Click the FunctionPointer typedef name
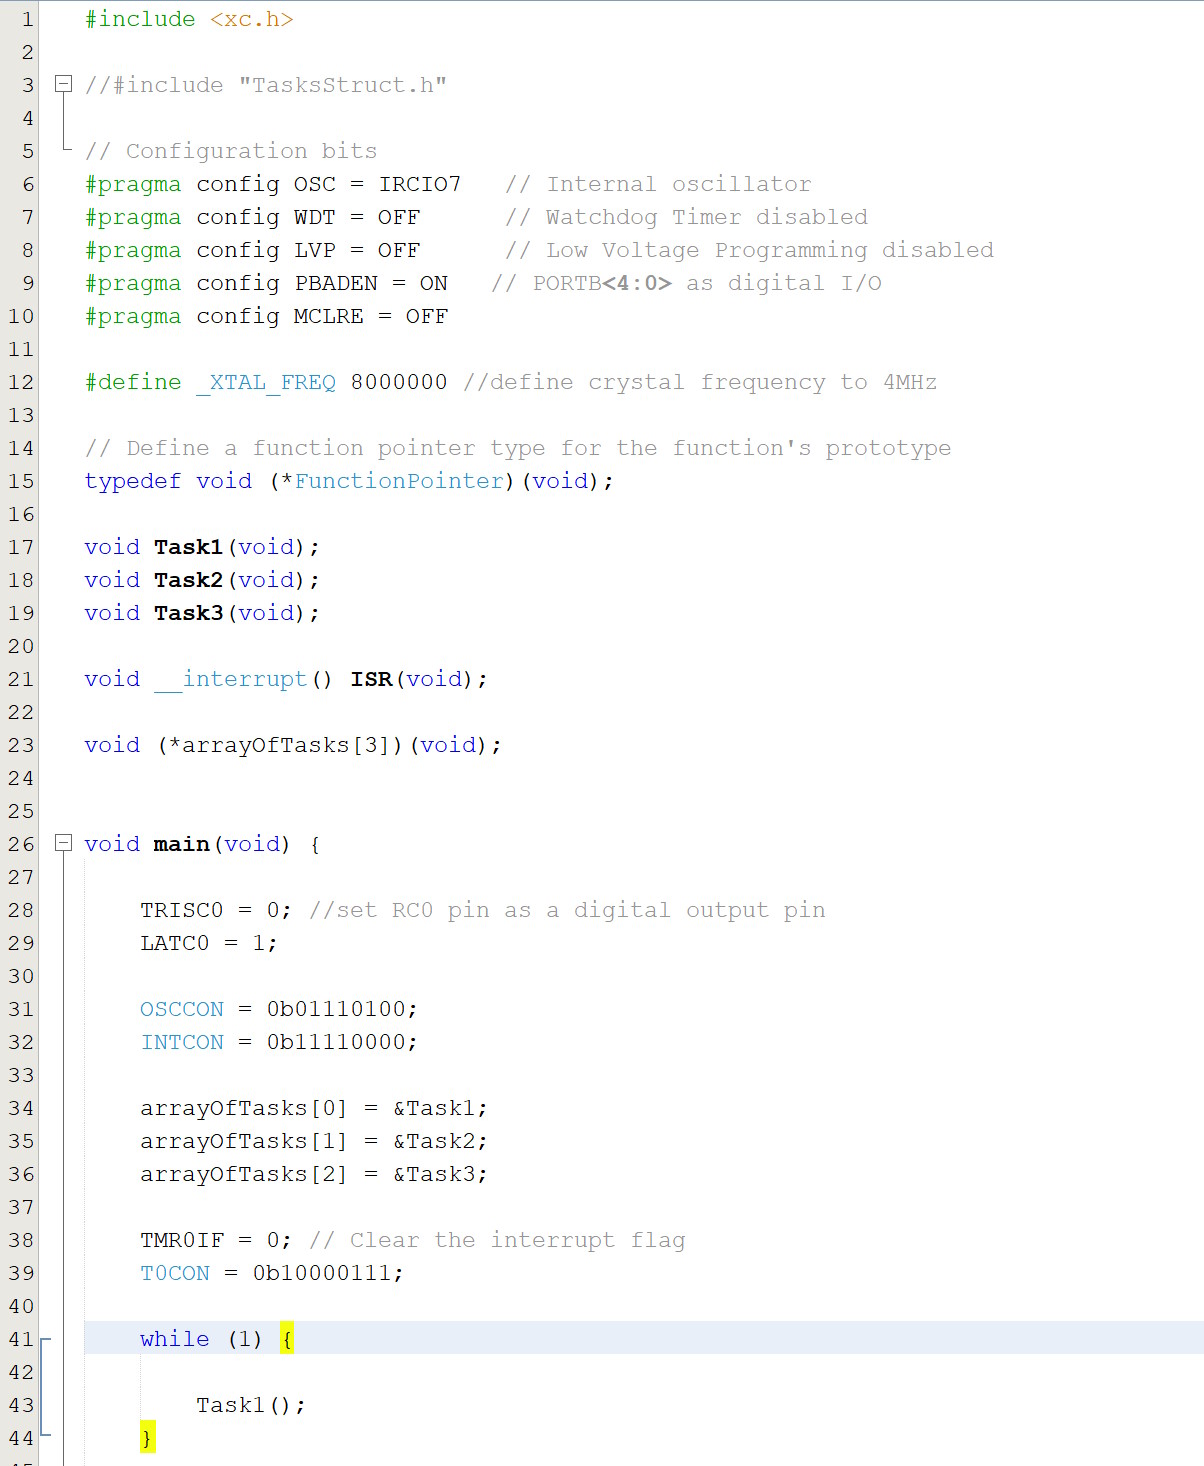The image size is (1204, 1466). coord(399,481)
